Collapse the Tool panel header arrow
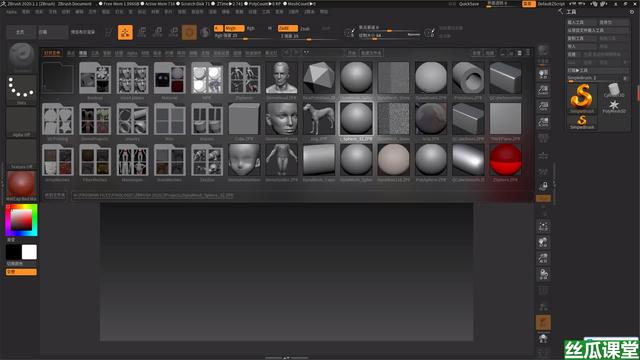The image size is (640, 360). 561,11
